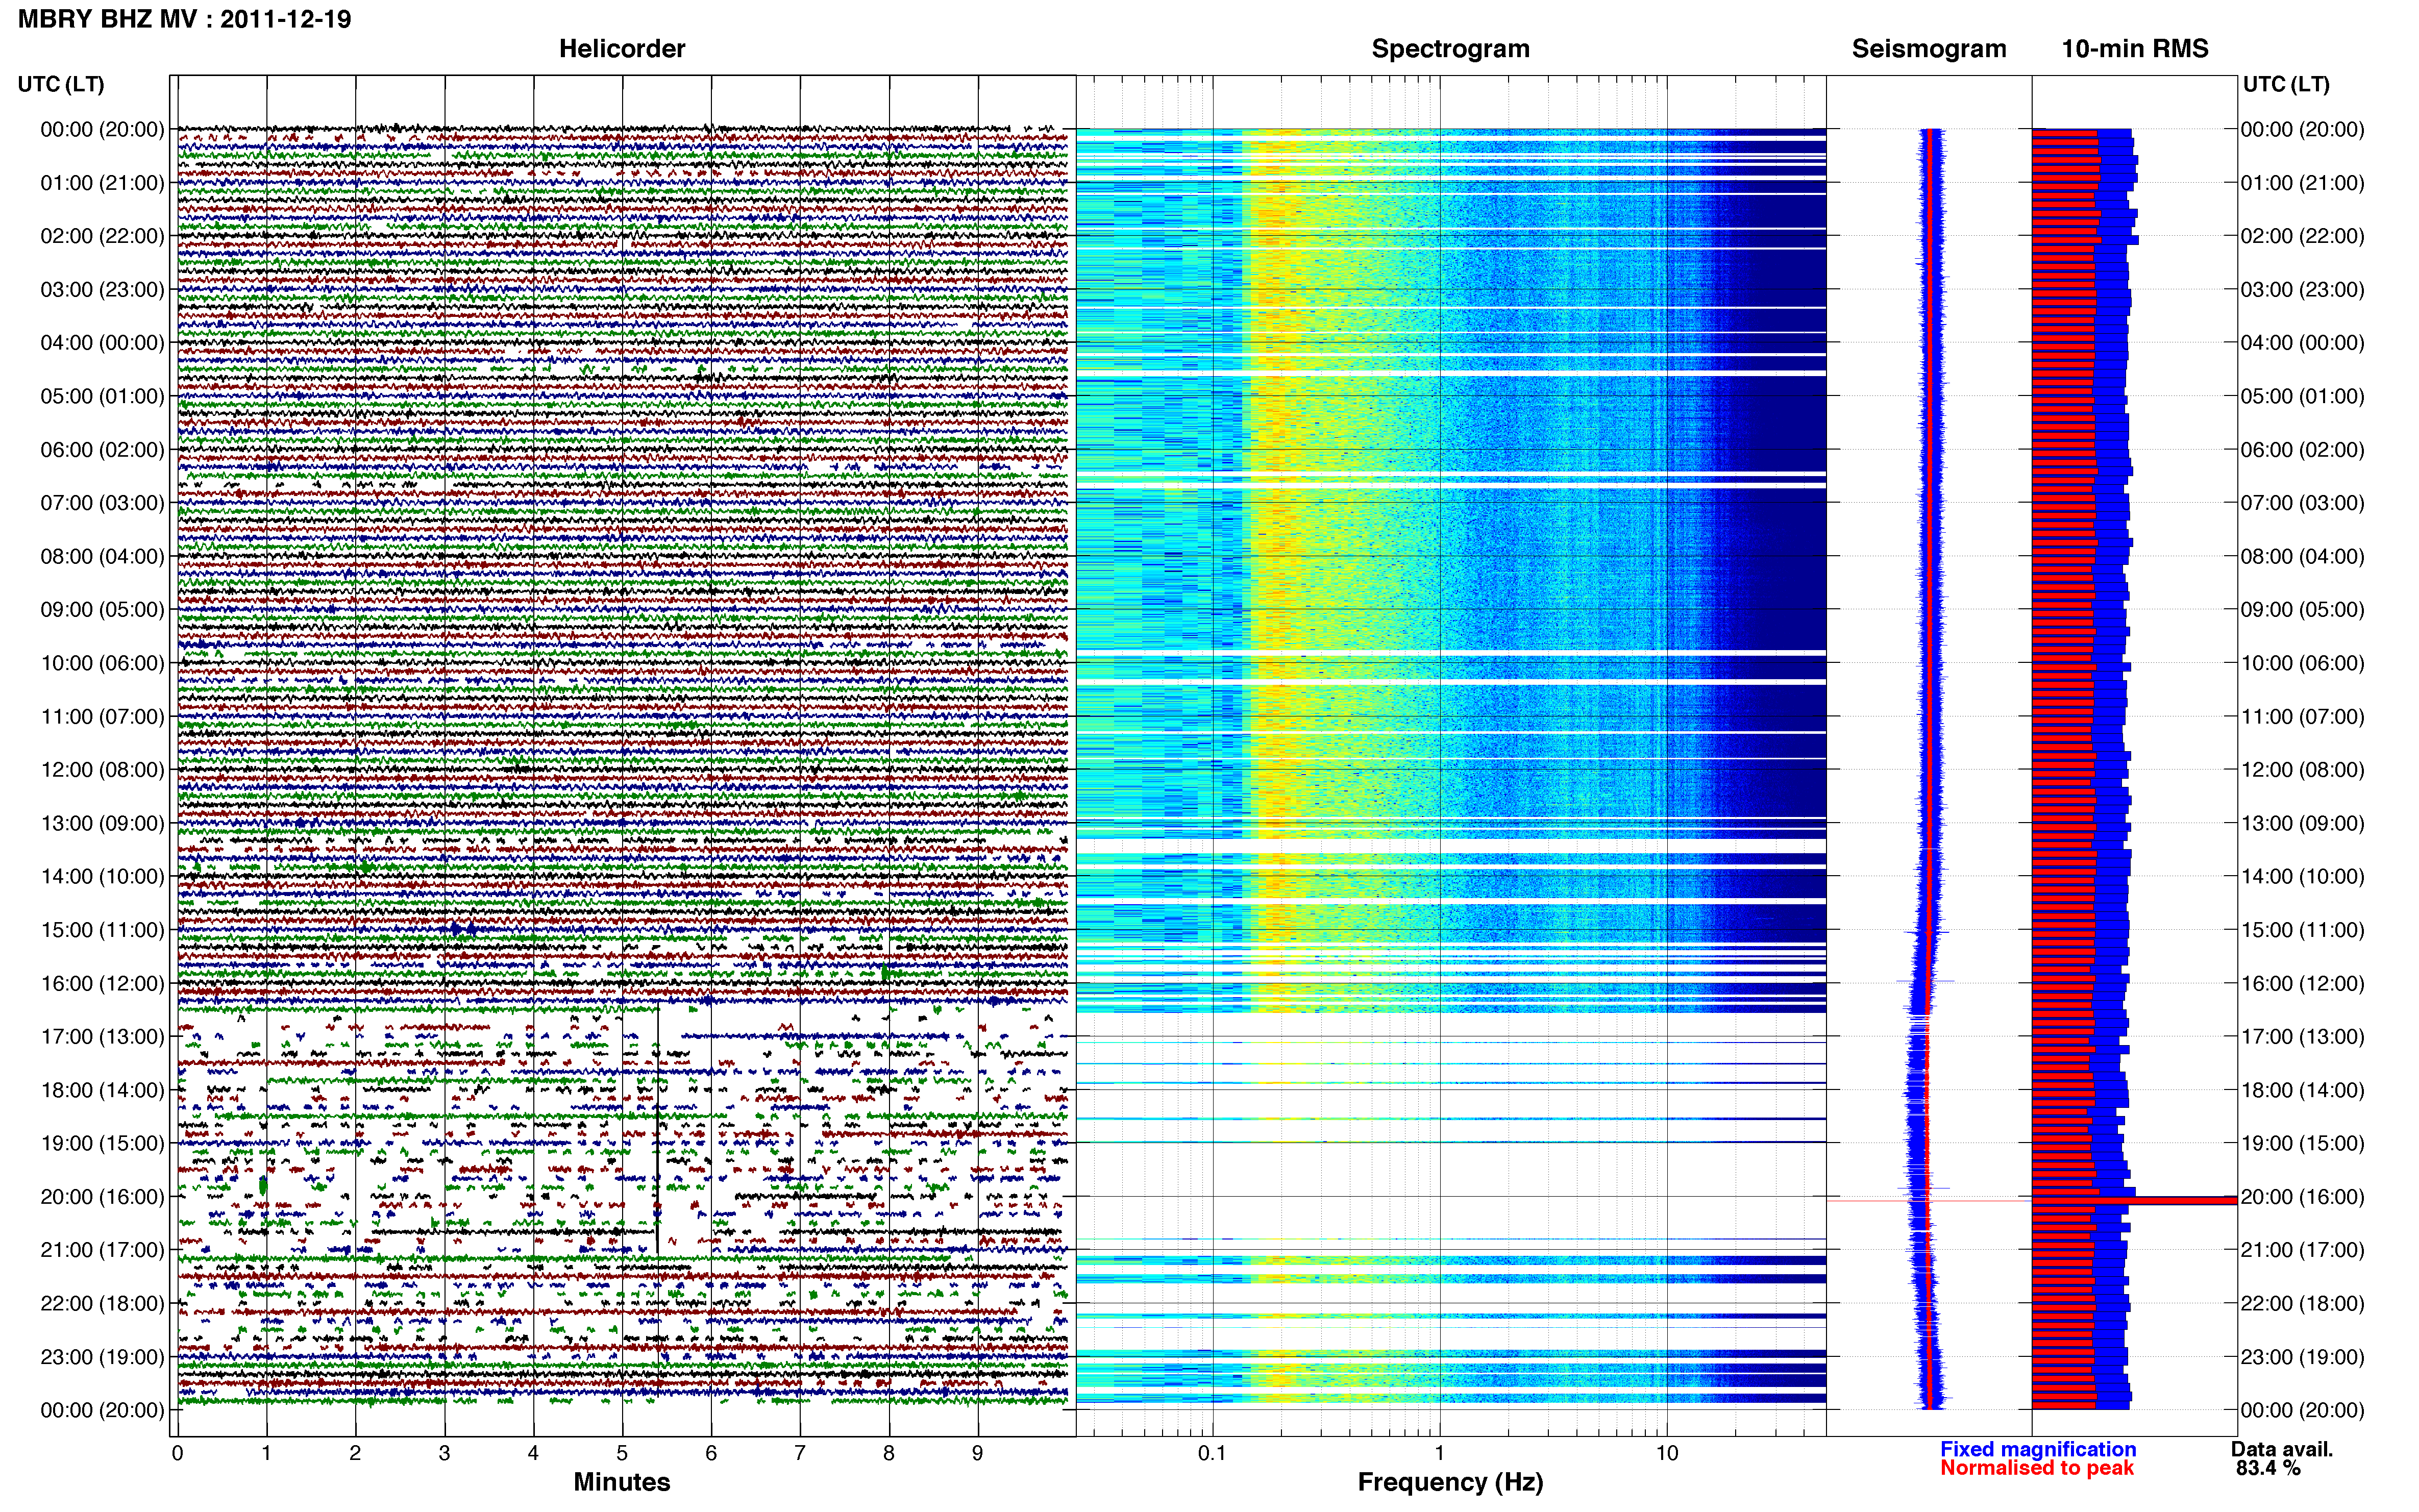
Task: Click the right 'UTC (LT)' axis label
Action: point(2286,84)
